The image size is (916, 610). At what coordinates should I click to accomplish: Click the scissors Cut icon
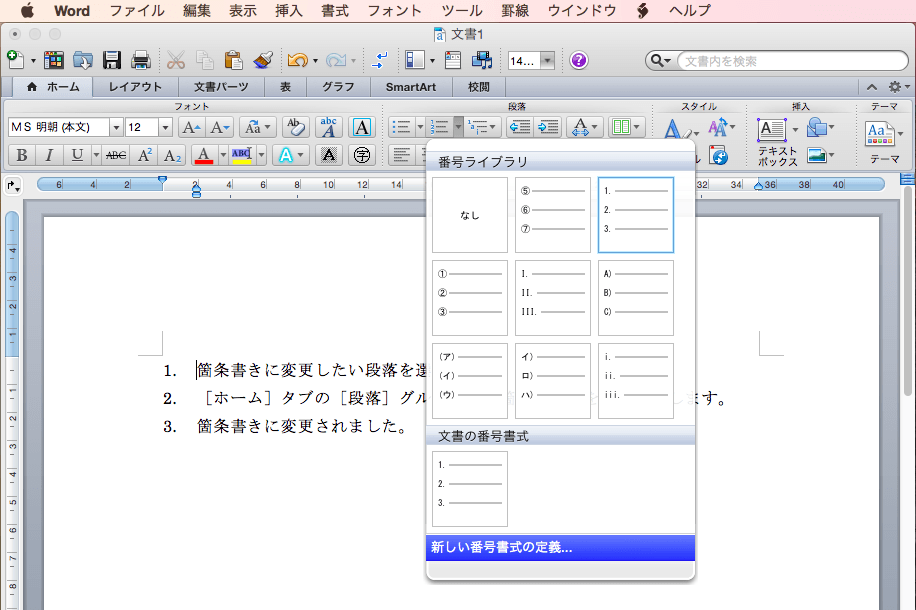click(x=176, y=60)
